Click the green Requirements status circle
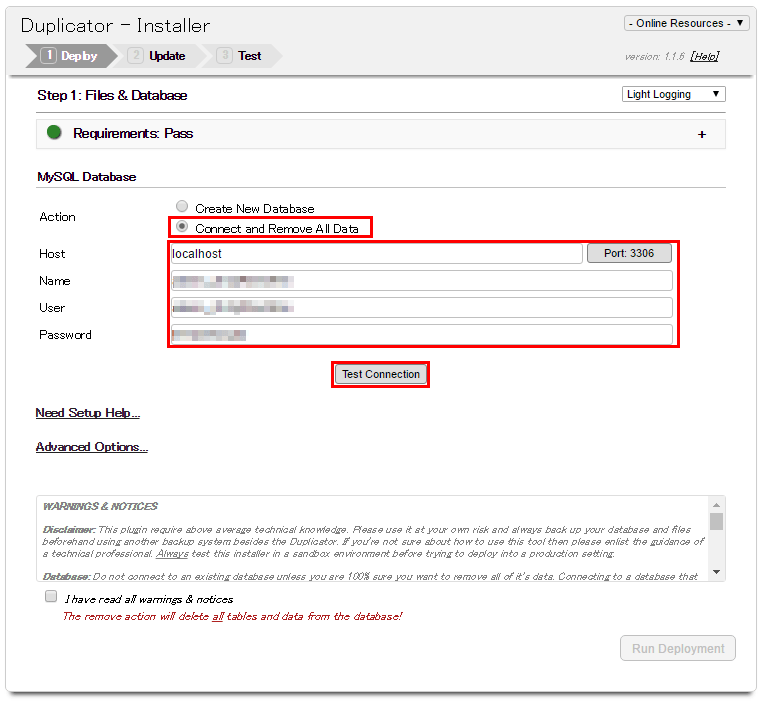The height and width of the screenshot is (702, 764). pyautogui.click(x=54, y=132)
